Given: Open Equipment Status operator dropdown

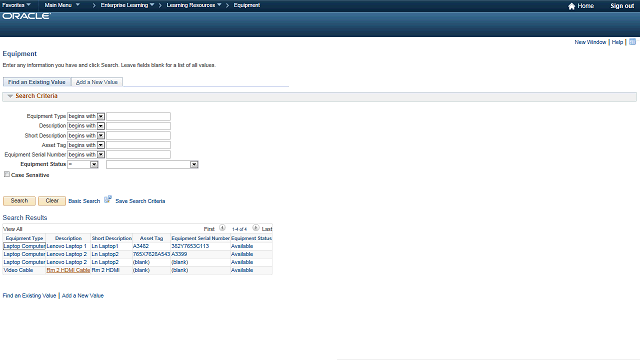Looking at the screenshot, I should 94,164.
